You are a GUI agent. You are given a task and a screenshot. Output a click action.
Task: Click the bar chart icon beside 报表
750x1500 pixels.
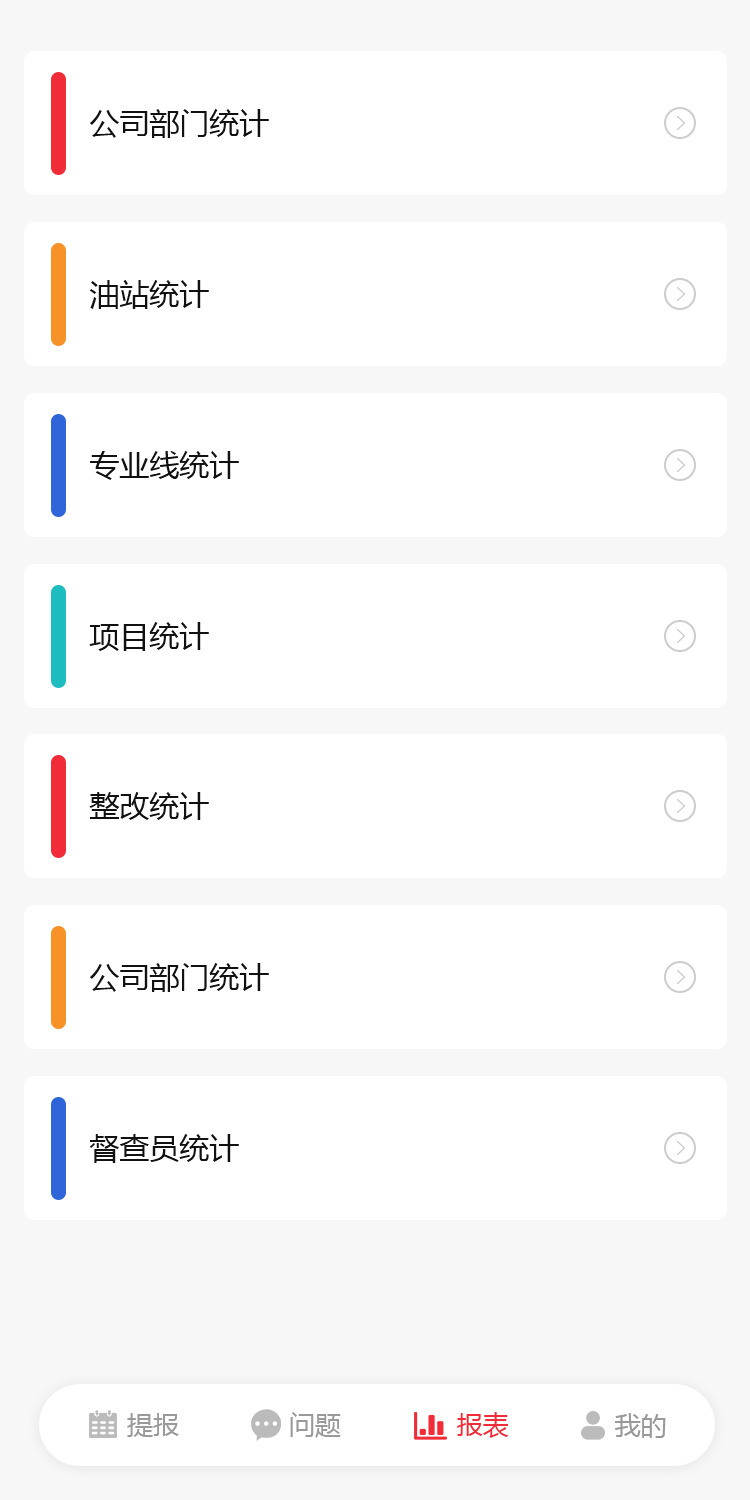(430, 1425)
